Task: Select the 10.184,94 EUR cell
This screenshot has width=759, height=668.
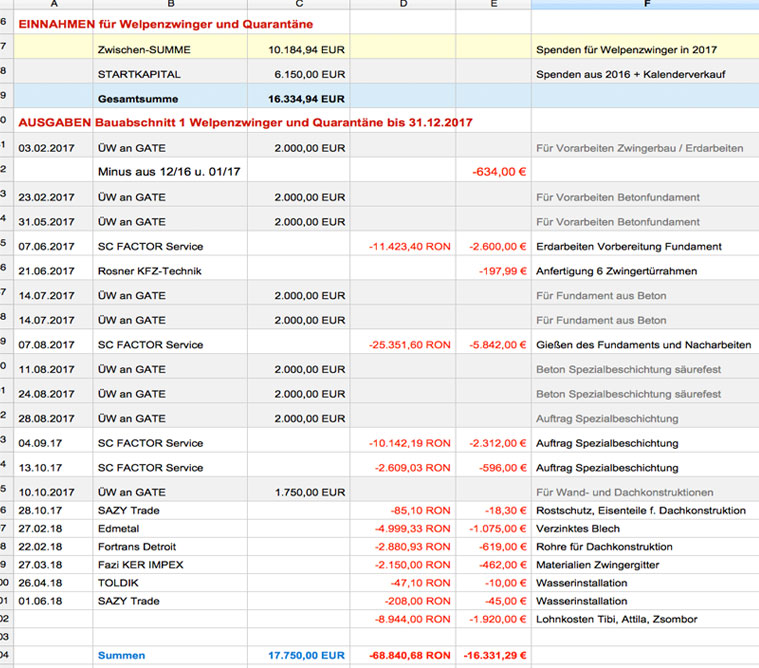Action: coord(299,47)
